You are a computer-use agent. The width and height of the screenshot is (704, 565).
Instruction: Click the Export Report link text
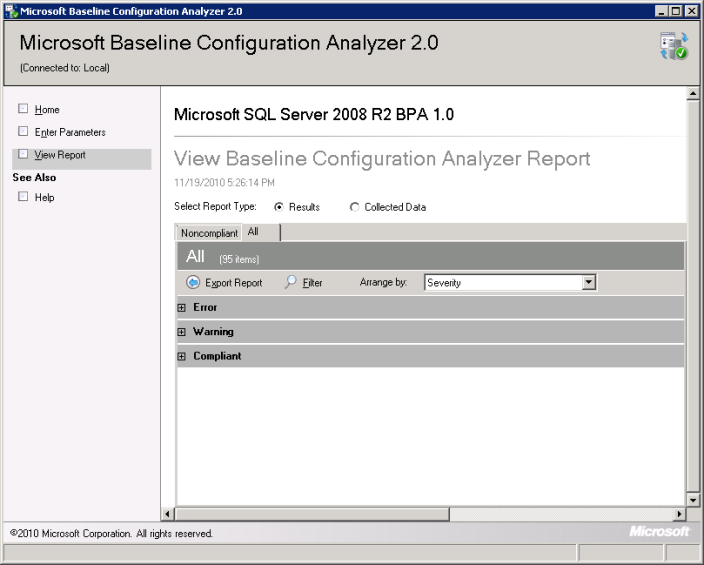tap(233, 283)
